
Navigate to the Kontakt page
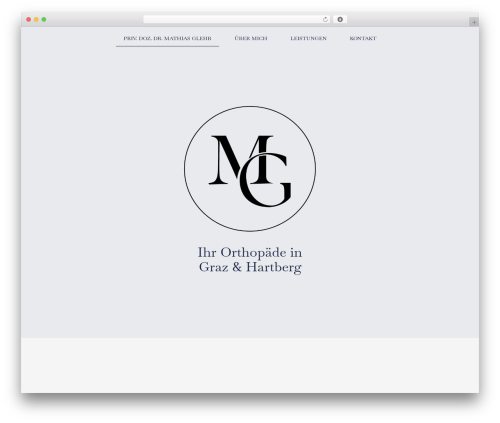[x=363, y=38]
